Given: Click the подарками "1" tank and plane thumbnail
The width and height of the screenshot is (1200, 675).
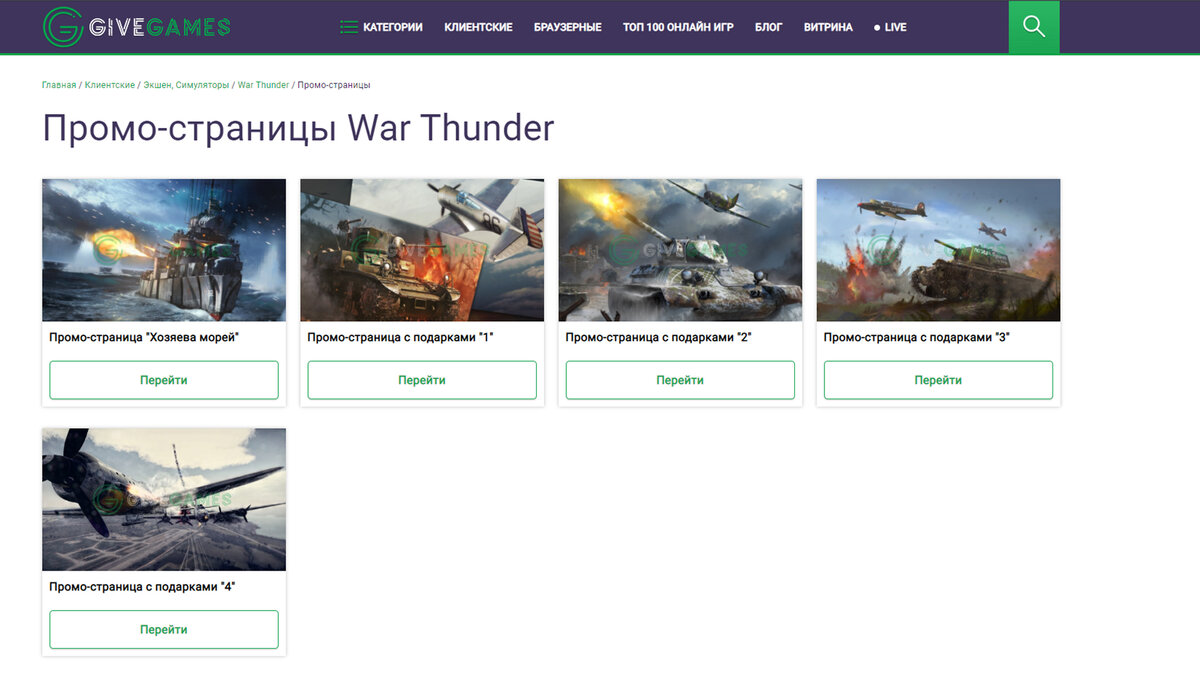Looking at the screenshot, I should [x=422, y=250].
